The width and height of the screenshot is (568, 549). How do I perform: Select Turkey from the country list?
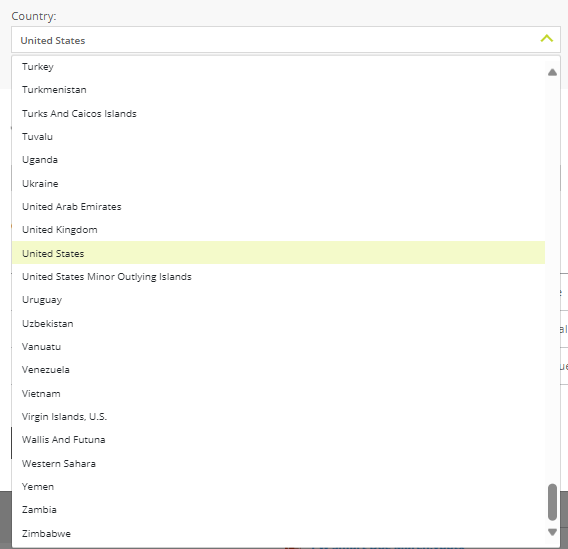pyautogui.click(x=278, y=67)
